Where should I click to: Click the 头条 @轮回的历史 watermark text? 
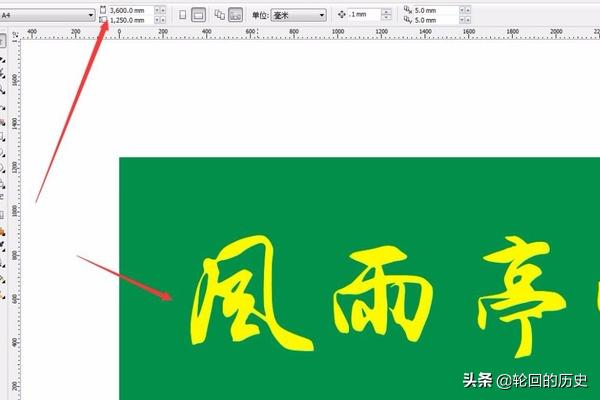point(524,380)
